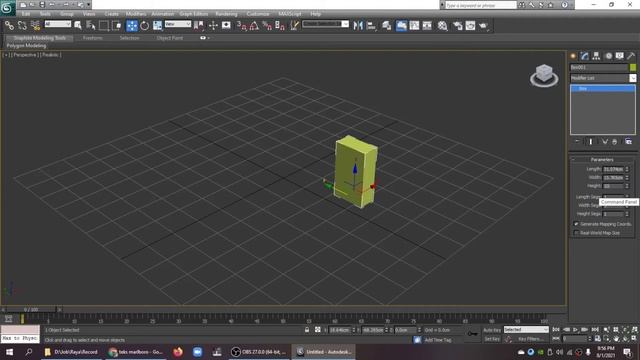
Task: Click the time slider handle showing 0 / 100
Action: click(31, 309)
